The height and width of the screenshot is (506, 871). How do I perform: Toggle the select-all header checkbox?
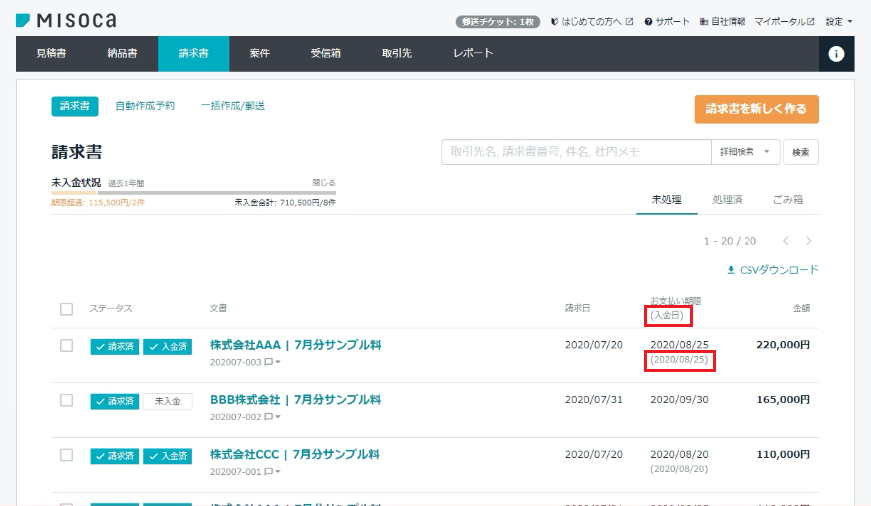(x=67, y=309)
